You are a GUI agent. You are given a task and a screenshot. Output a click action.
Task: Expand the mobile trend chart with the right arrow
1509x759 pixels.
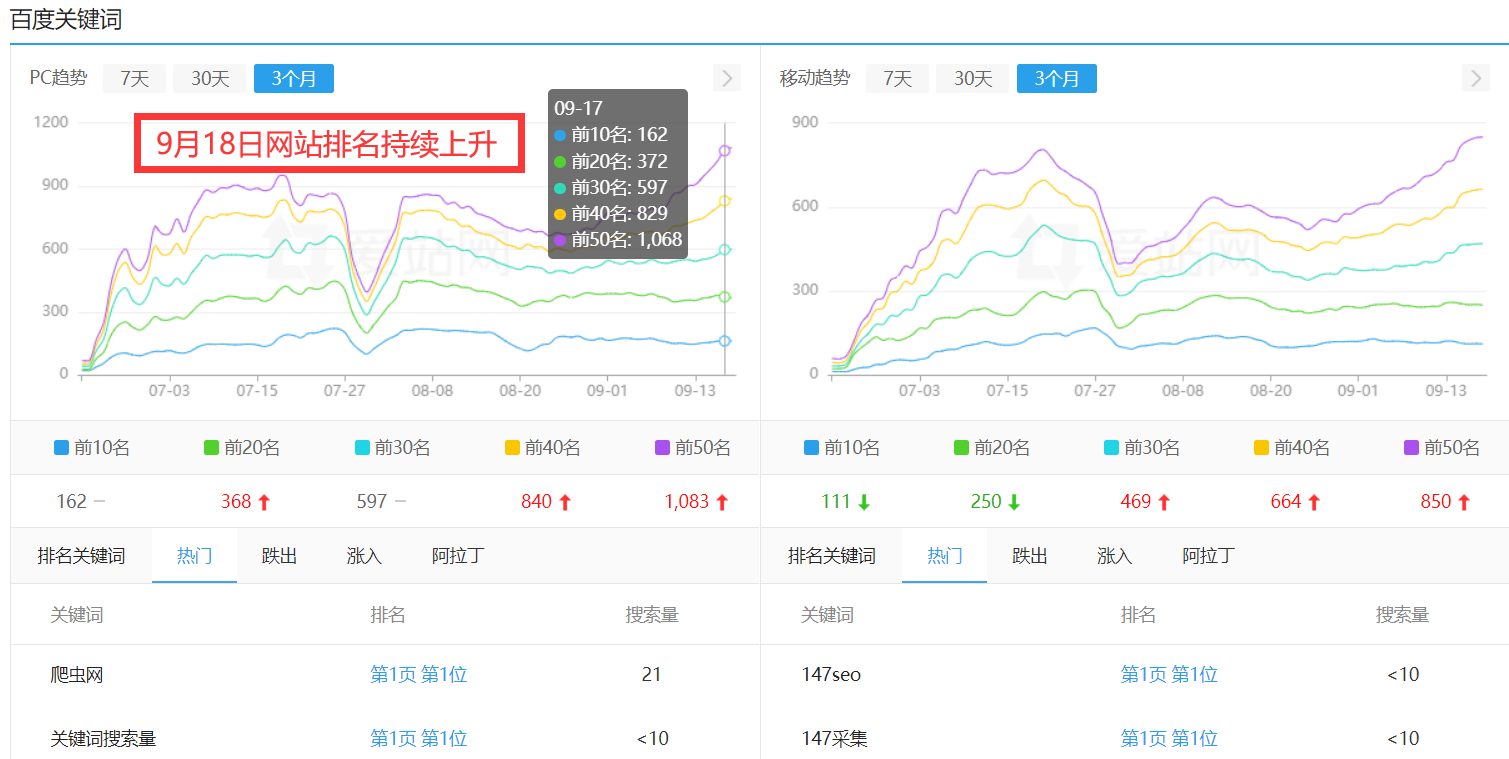click(x=1475, y=77)
